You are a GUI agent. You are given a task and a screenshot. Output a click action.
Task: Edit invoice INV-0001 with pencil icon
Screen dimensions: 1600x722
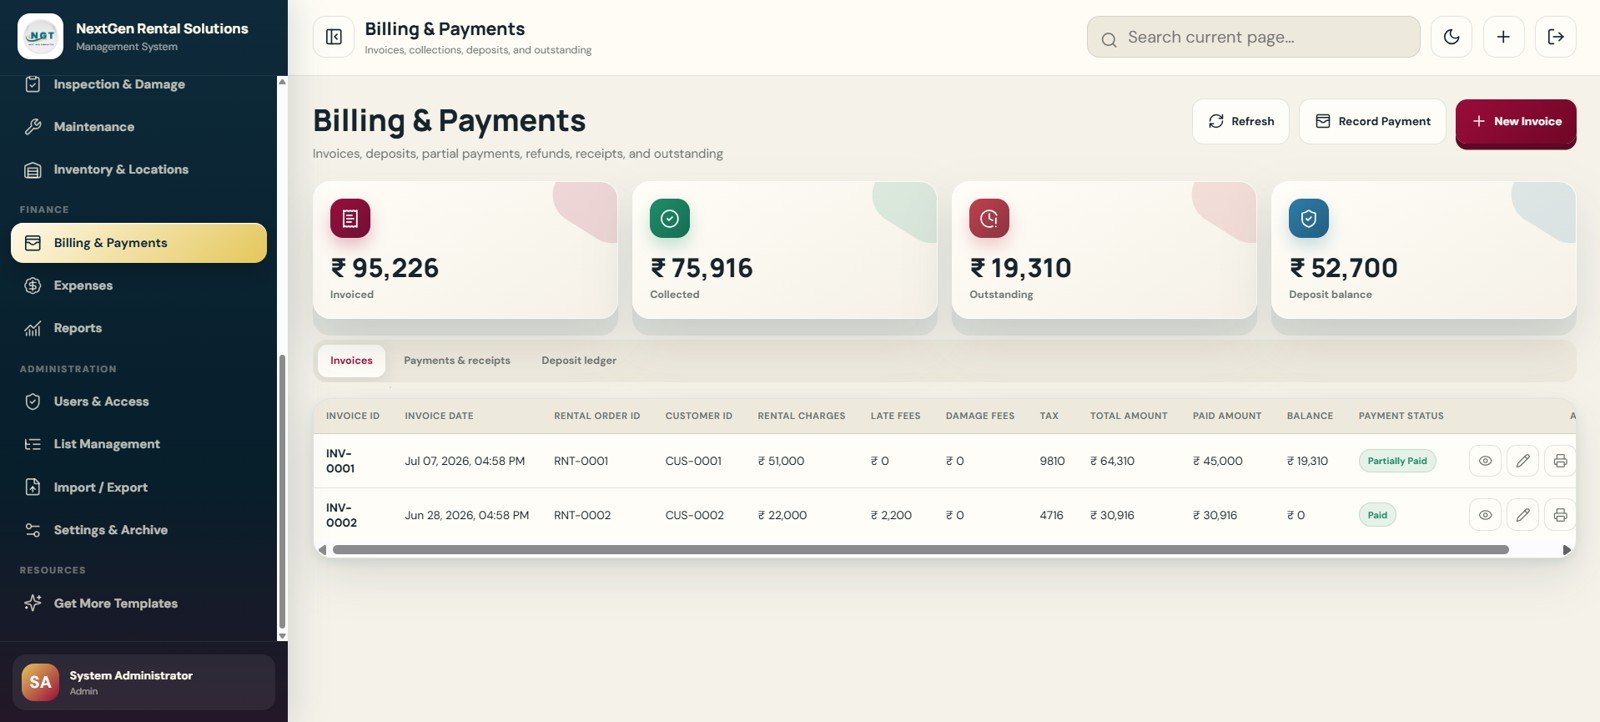[x=1522, y=461]
